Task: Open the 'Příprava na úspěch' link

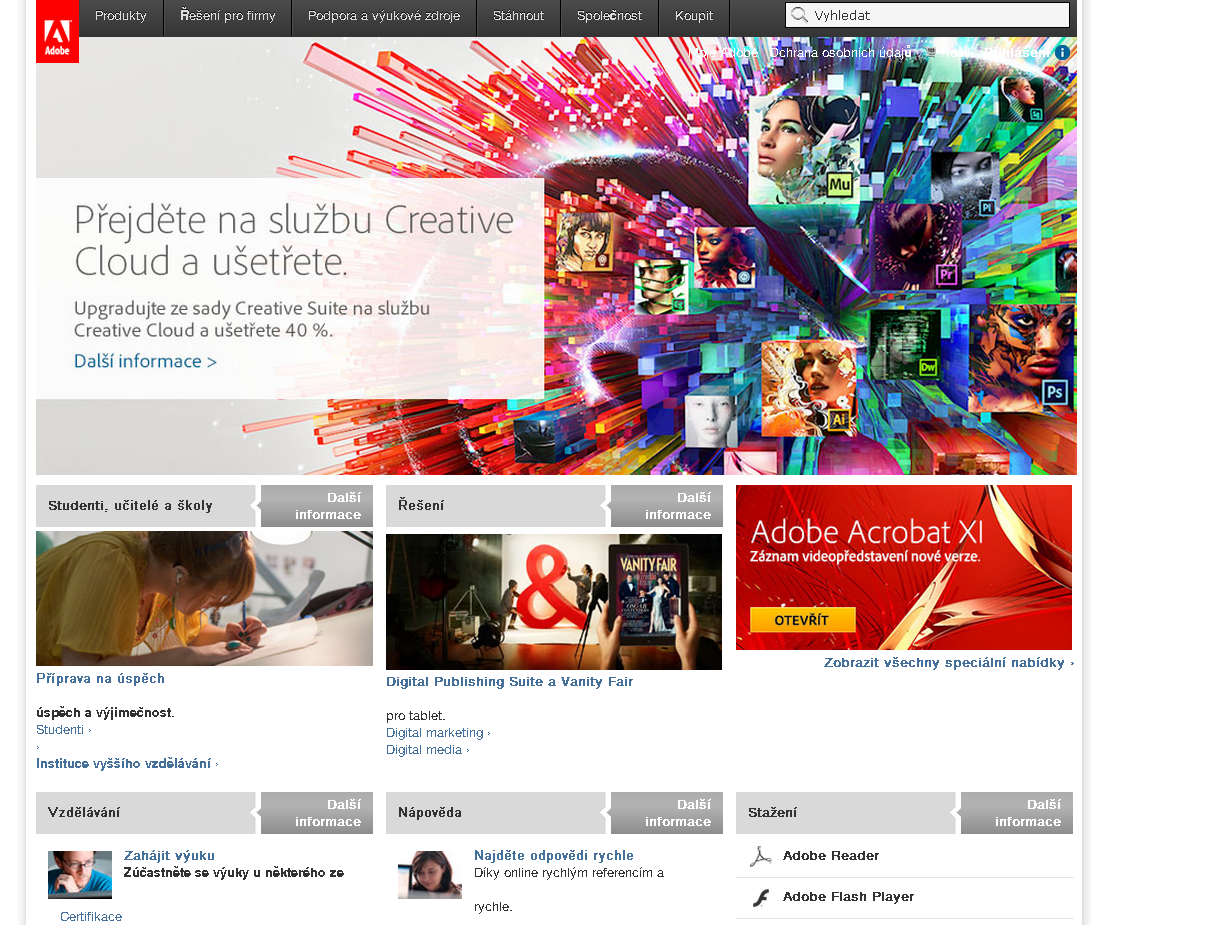Action: pos(100,678)
